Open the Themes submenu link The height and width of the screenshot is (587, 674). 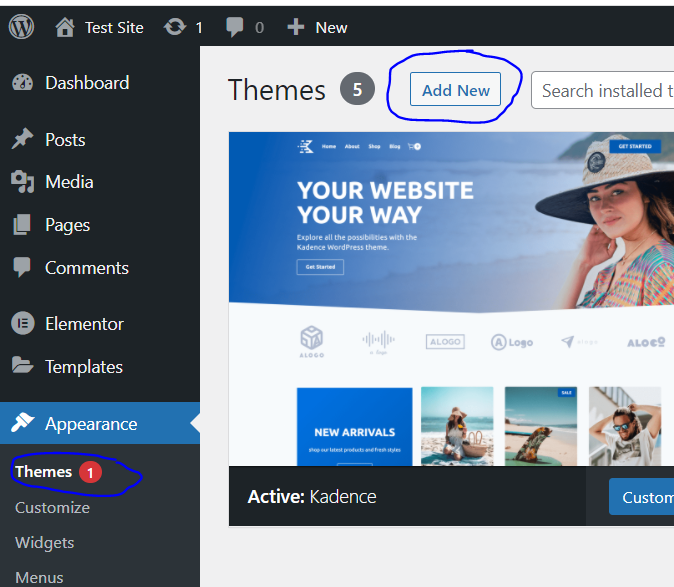tap(43, 472)
